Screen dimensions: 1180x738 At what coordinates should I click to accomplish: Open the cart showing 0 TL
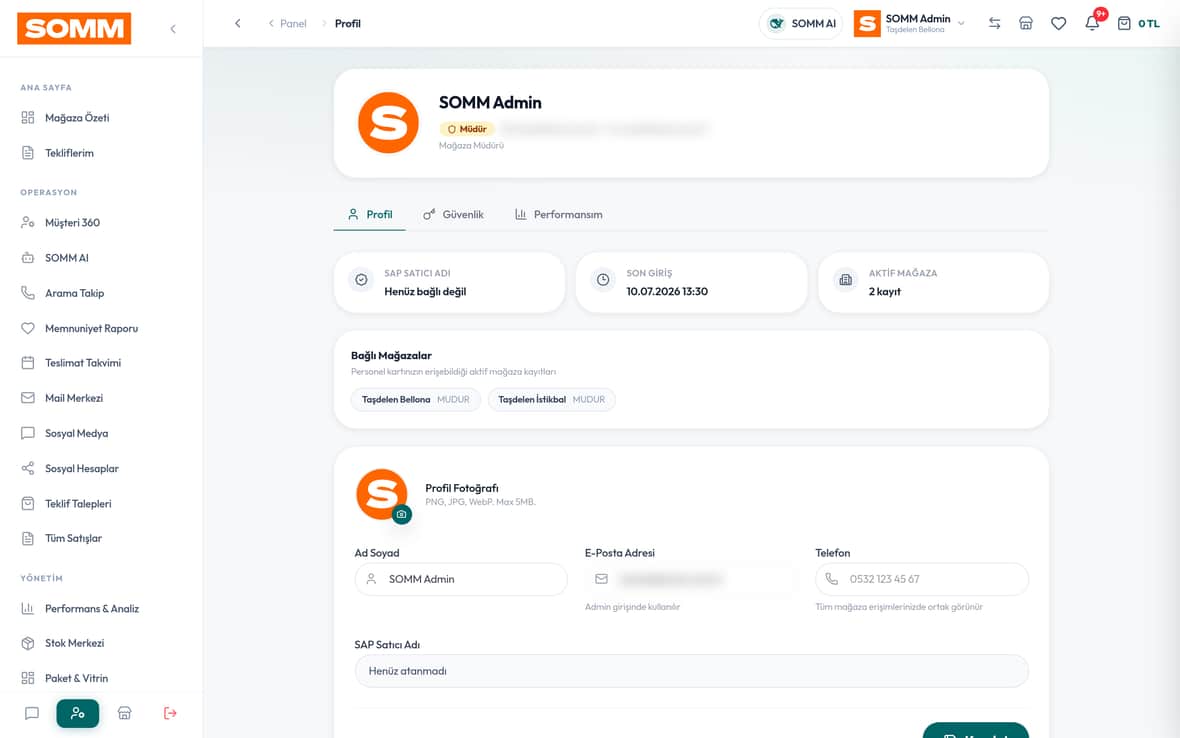point(1139,23)
